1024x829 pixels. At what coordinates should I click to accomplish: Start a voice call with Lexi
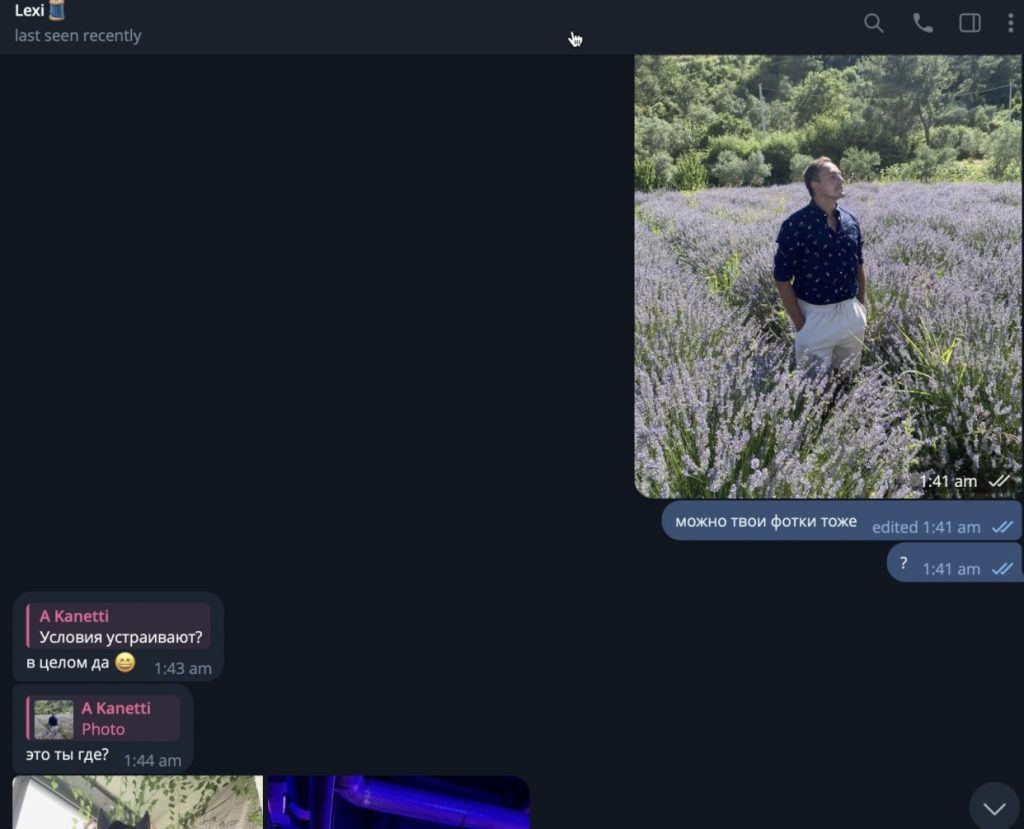click(922, 23)
